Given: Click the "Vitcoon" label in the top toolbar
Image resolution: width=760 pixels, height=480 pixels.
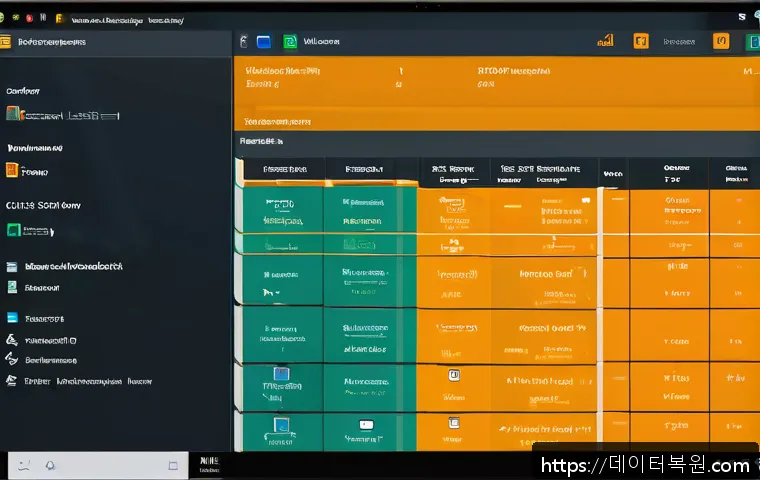Looking at the screenshot, I should tap(321, 42).
